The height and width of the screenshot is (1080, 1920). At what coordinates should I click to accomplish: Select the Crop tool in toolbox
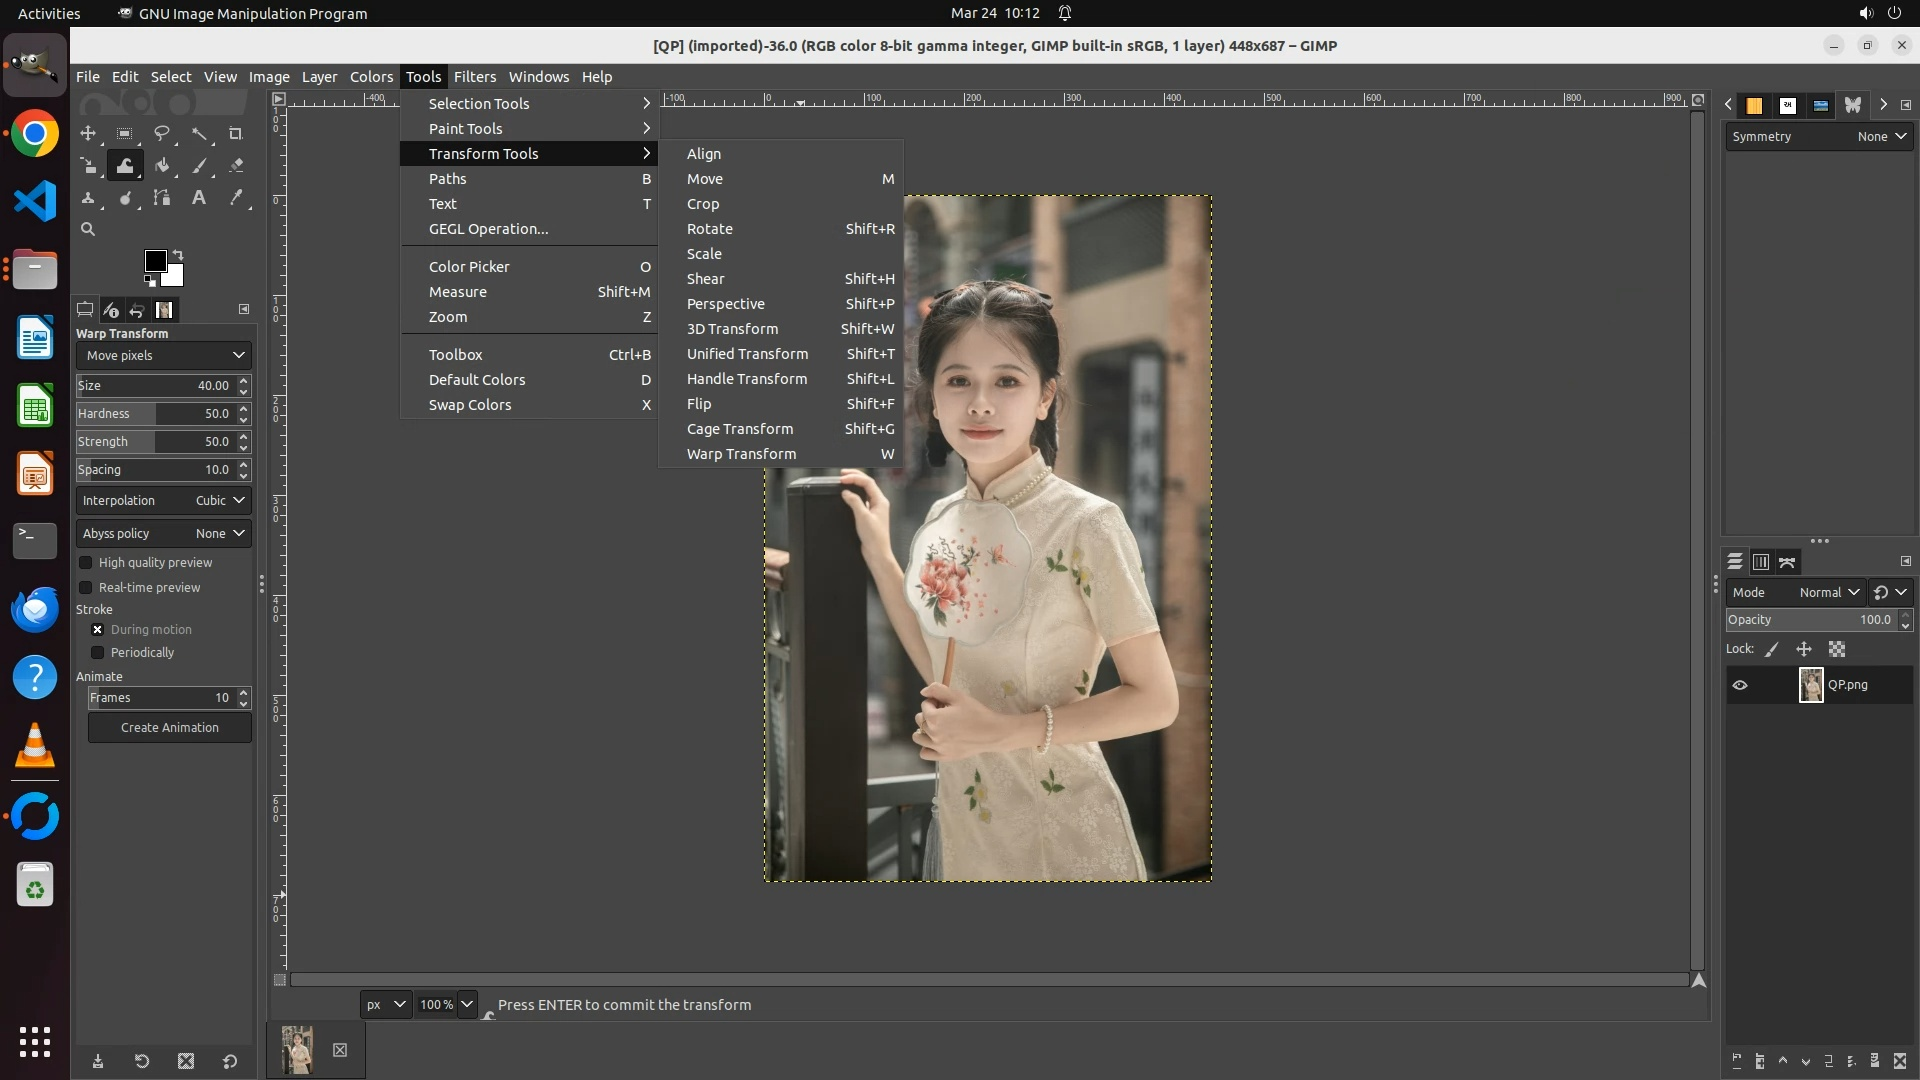[236, 133]
